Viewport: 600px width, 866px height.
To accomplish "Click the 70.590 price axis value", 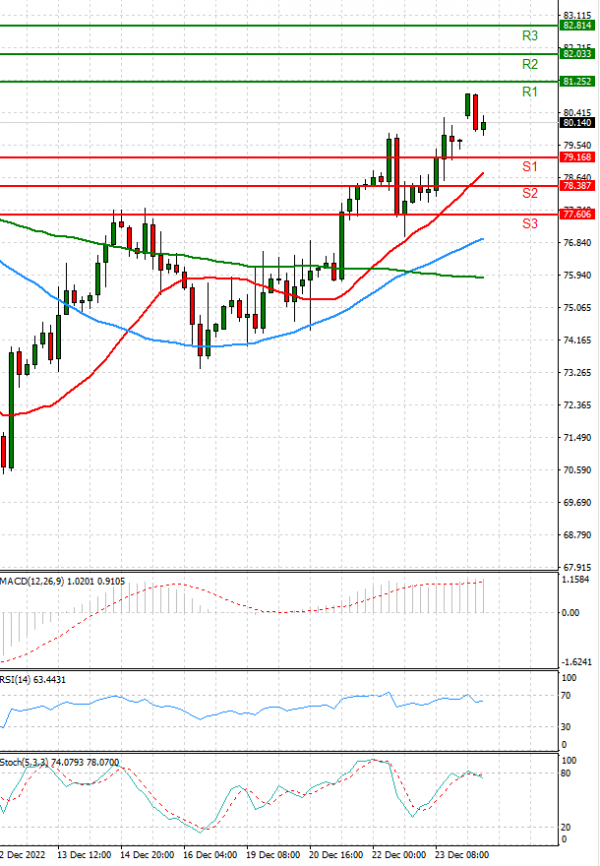I will click(x=577, y=470).
